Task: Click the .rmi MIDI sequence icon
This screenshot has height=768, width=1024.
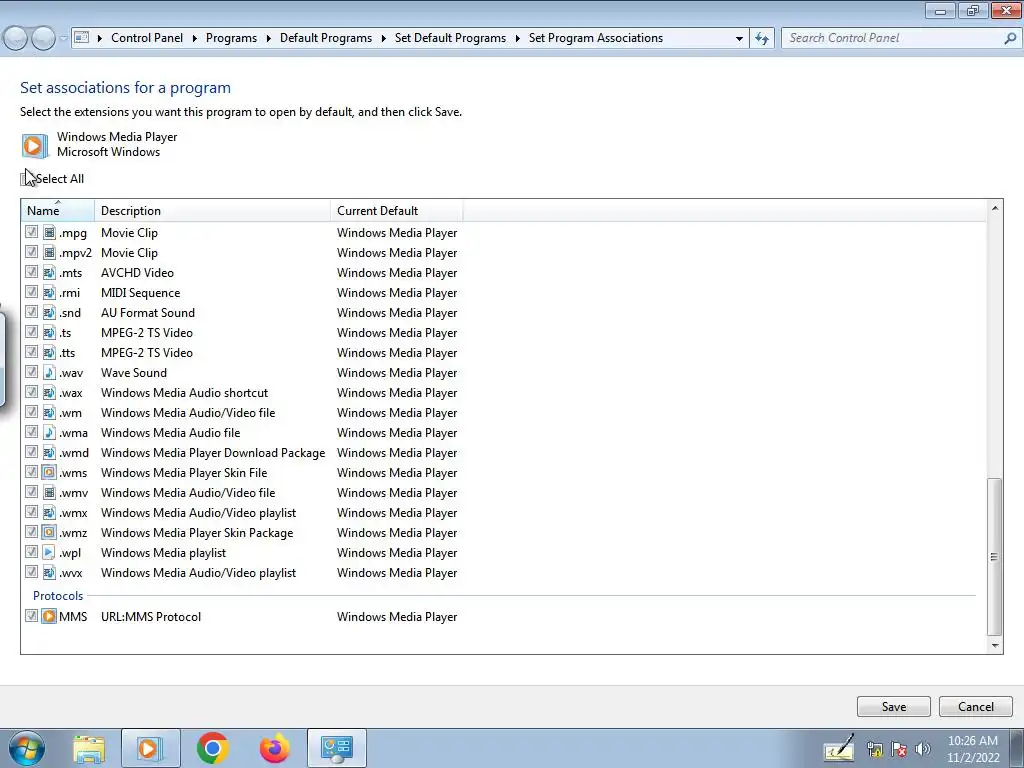Action: click(49, 293)
